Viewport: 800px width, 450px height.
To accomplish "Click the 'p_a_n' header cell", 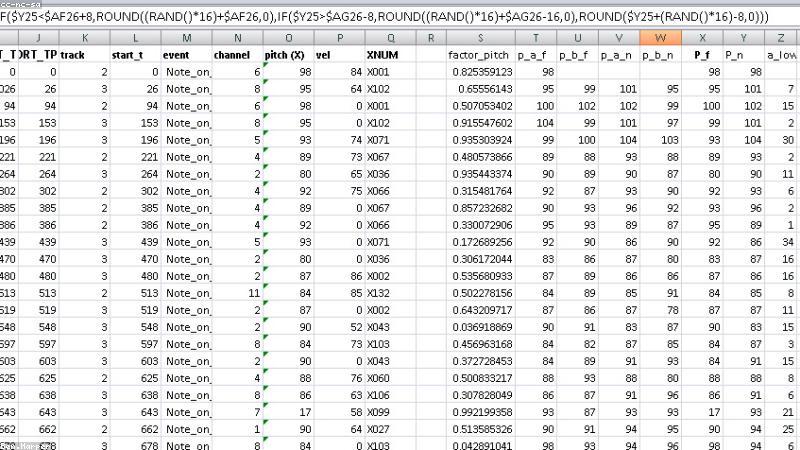I will tap(619, 55).
